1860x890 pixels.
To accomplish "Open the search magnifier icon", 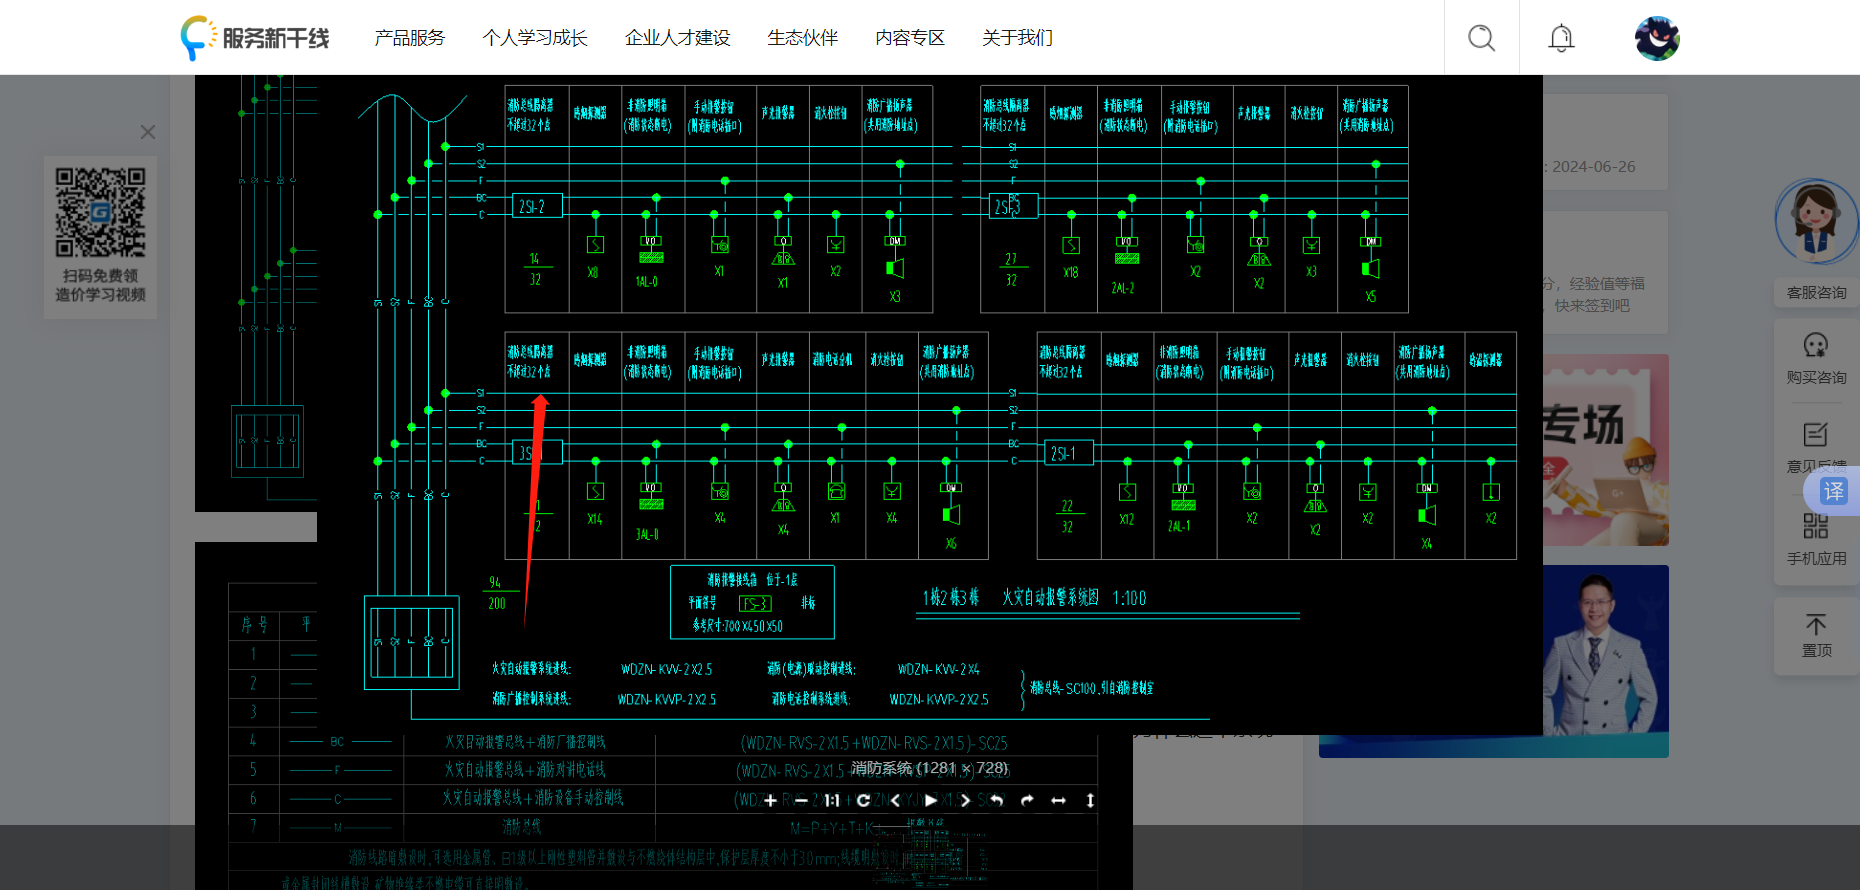I will click(x=1481, y=38).
